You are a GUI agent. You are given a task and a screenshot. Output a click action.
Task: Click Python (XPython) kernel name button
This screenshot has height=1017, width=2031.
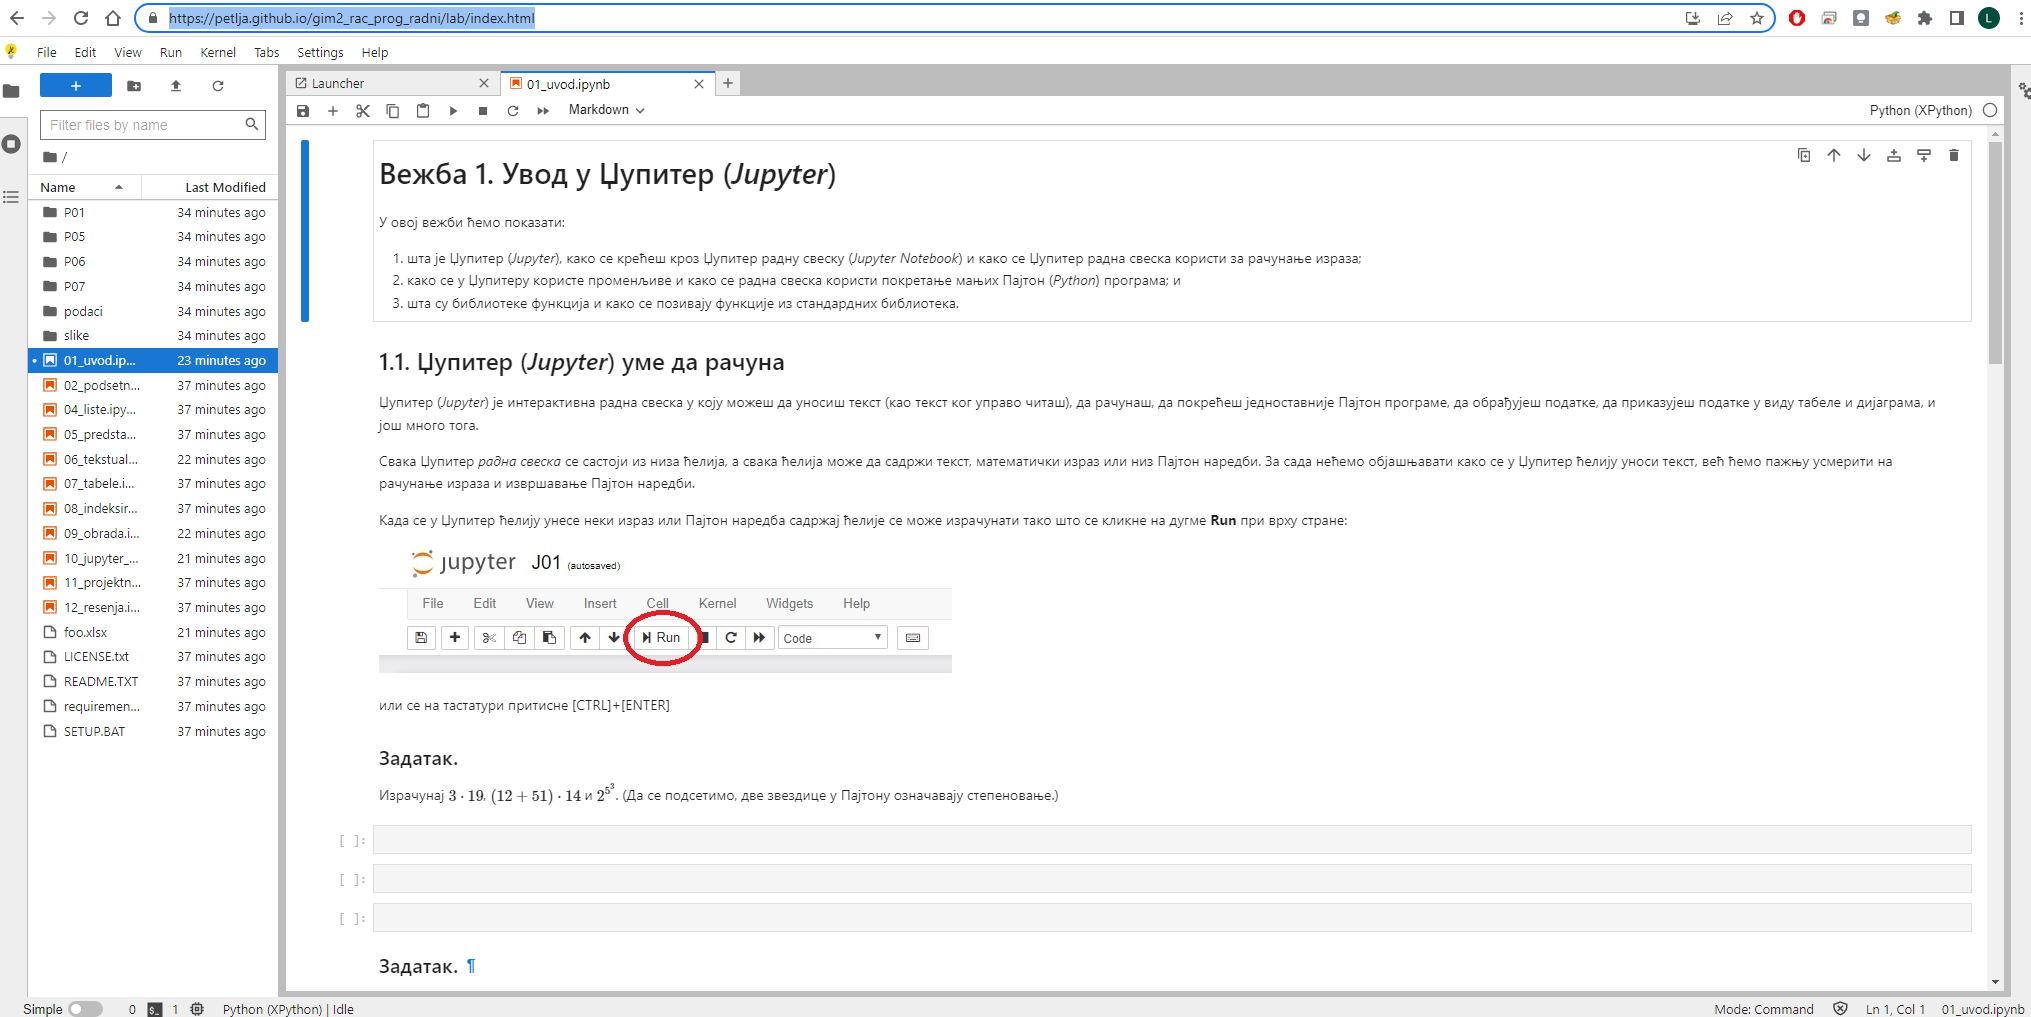pyautogui.click(x=1919, y=110)
